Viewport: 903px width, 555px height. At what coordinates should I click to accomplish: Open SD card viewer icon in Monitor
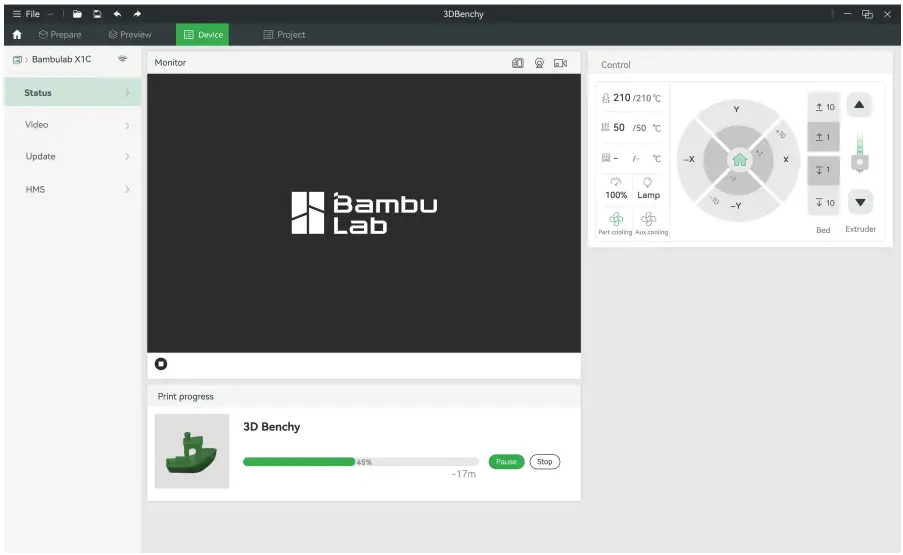coord(518,63)
